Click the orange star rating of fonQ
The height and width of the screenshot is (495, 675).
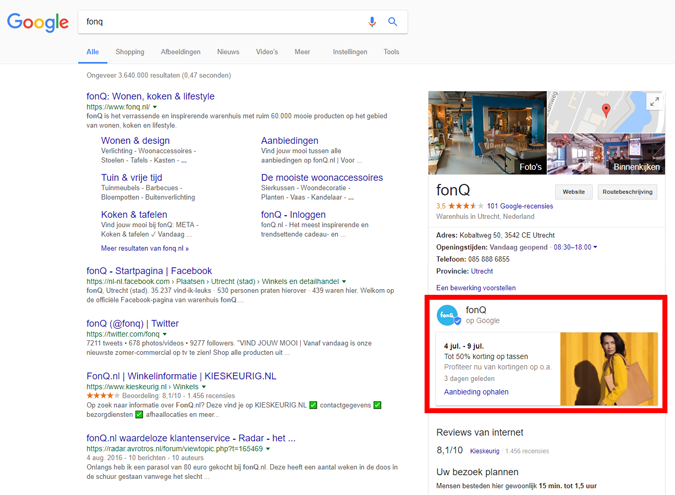point(466,206)
